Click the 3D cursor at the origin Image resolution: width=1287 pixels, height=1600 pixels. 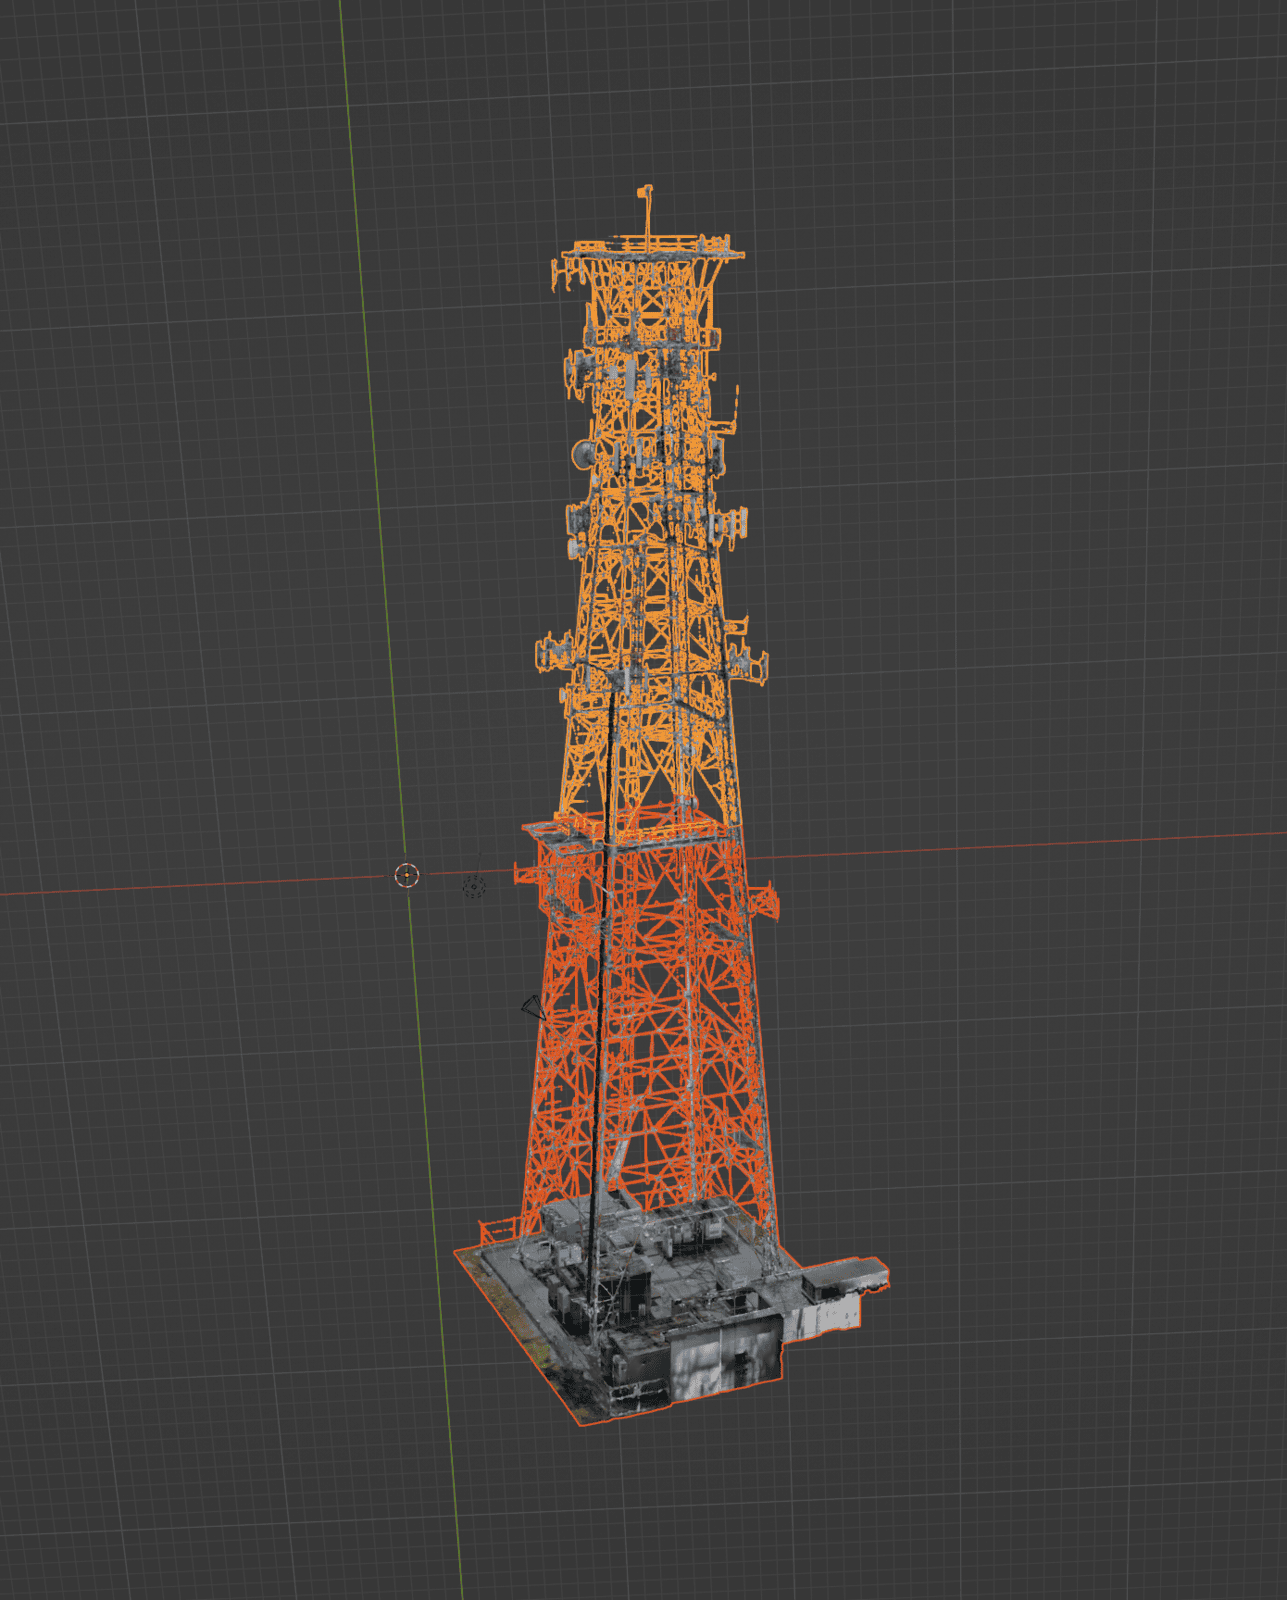(x=406, y=875)
